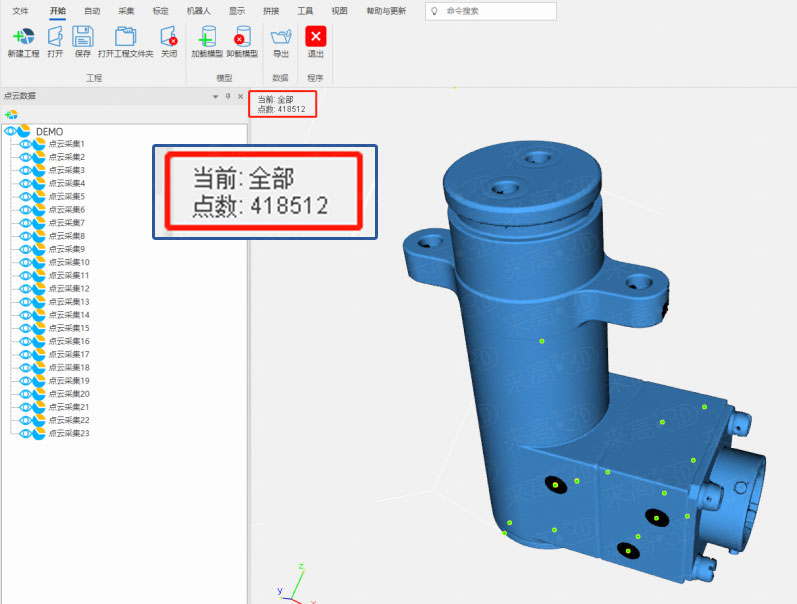Export data using the 导出 icon

point(281,38)
